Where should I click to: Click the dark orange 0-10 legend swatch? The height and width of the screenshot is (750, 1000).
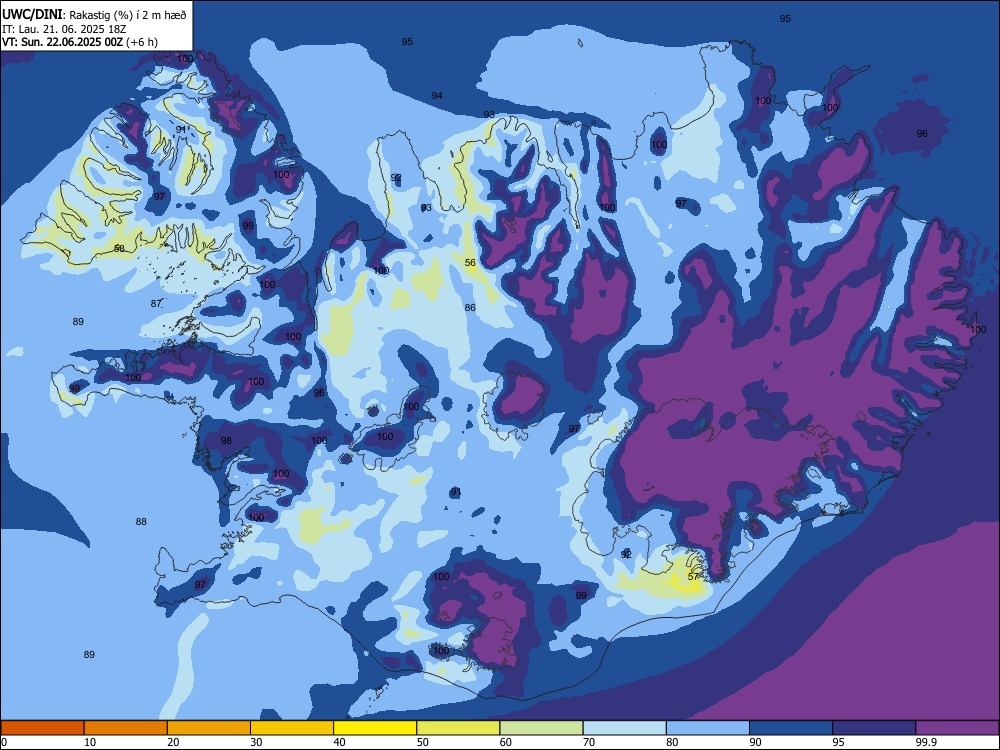tap(42, 728)
